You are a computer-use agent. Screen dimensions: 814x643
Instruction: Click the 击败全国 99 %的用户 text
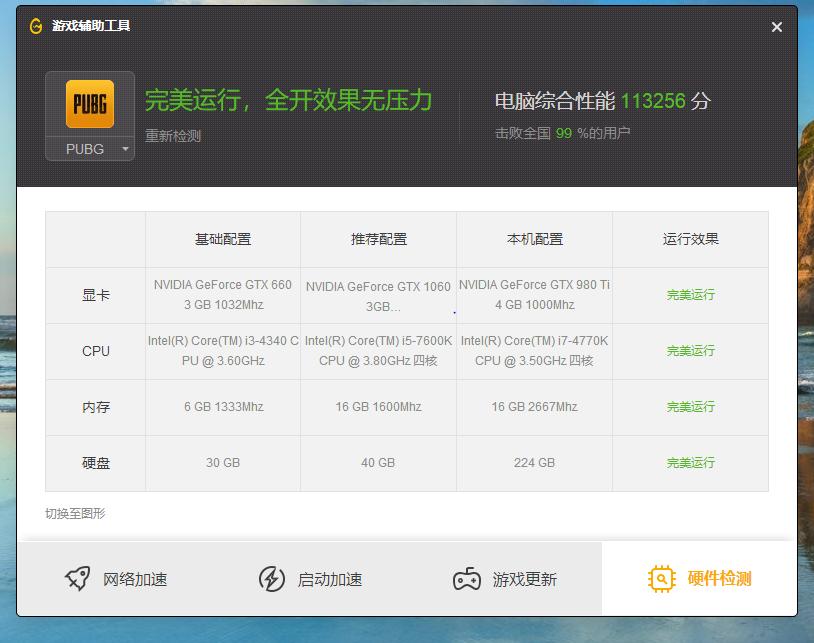[563, 133]
